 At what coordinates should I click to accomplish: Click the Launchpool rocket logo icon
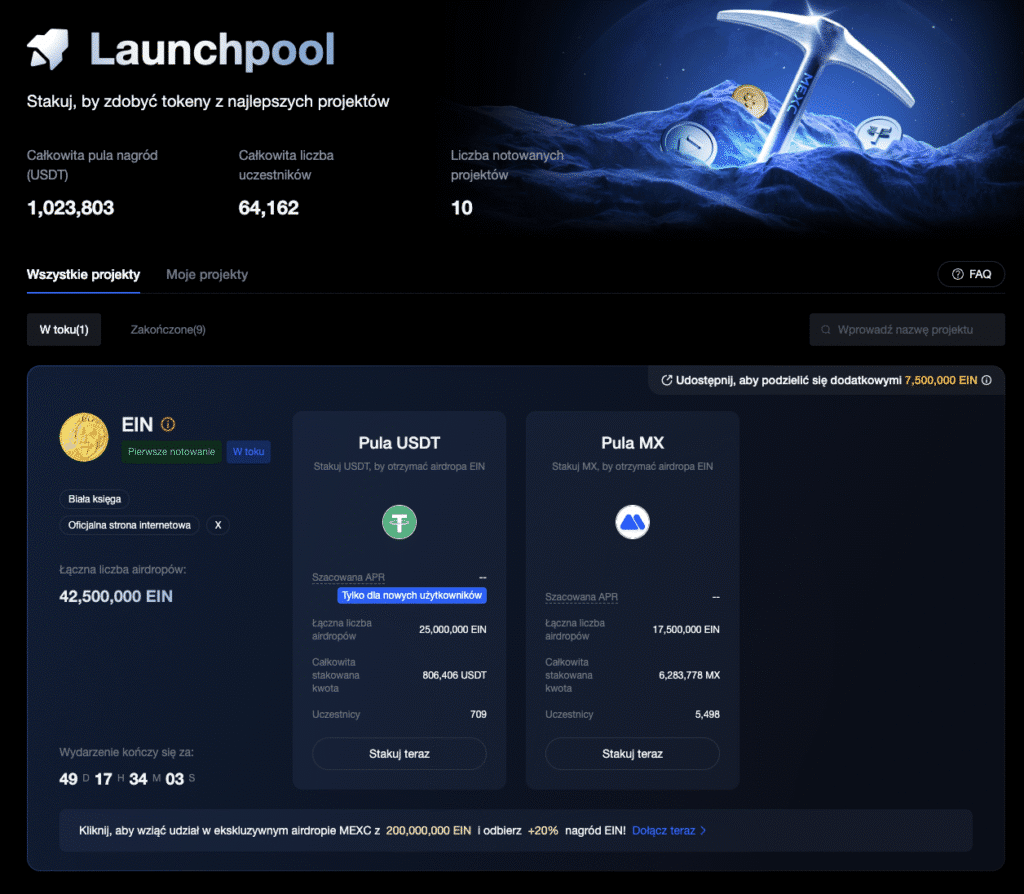point(48,50)
